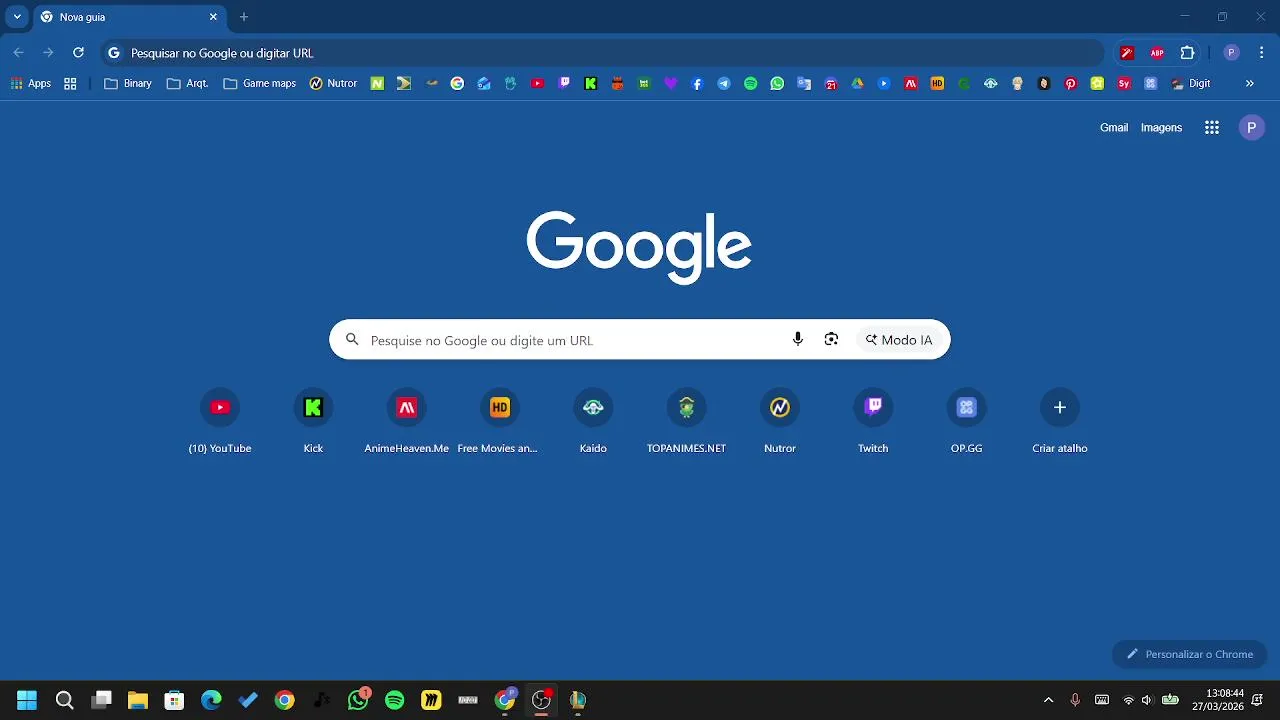Open Windows taskbar search
The height and width of the screenshot is (720, 1280).
click(x=64, y=700)
